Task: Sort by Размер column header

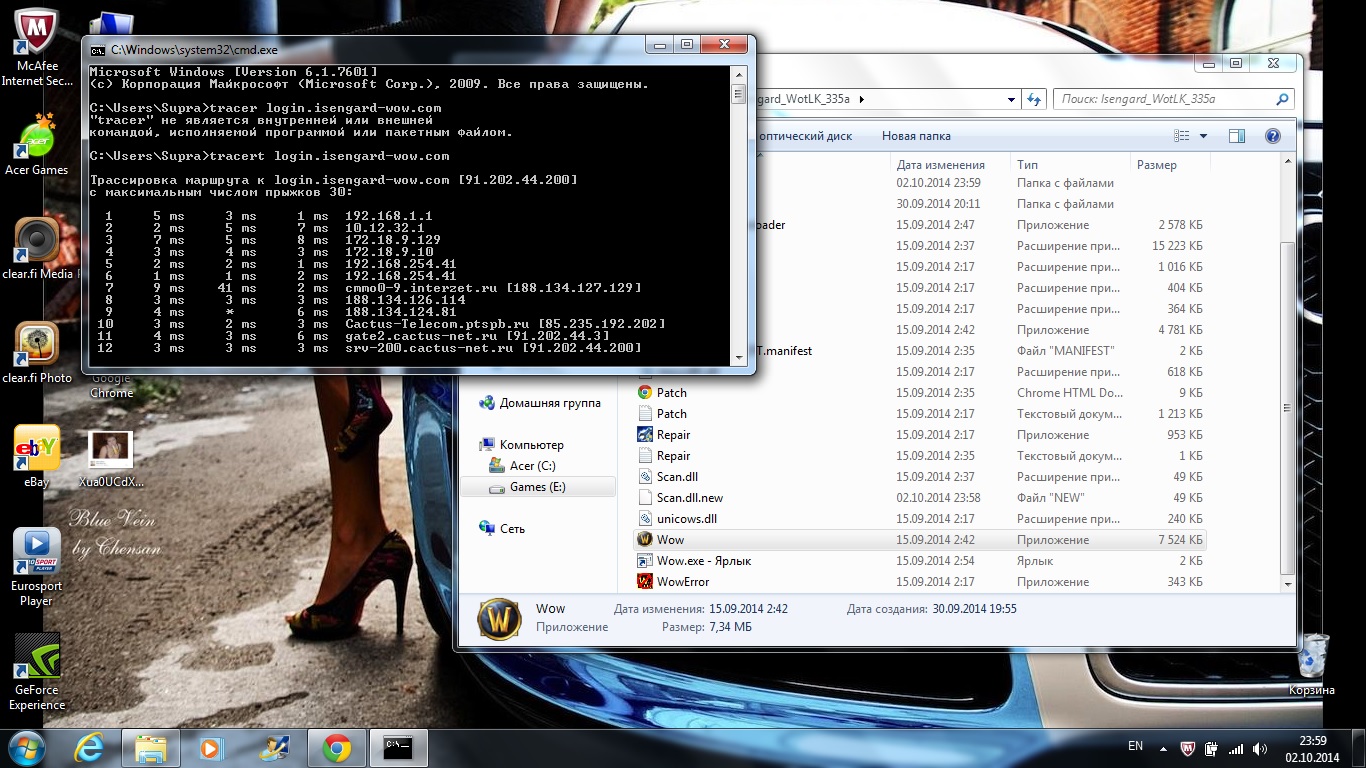Action: [x=1170, y=164]
